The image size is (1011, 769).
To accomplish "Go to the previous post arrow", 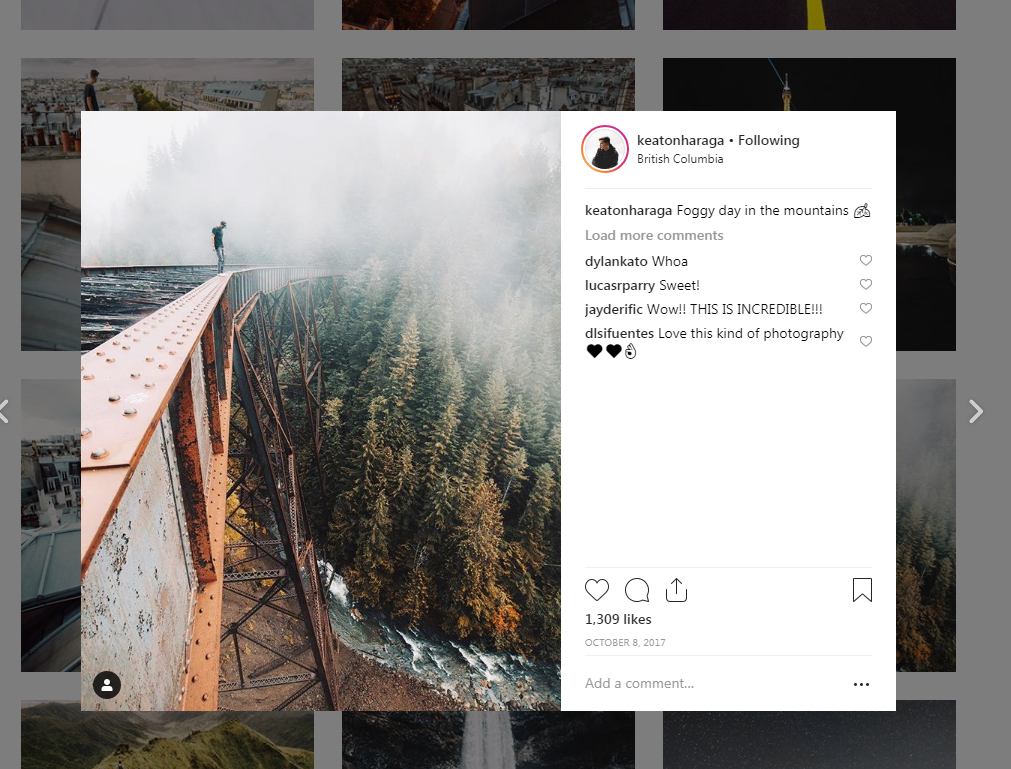I will click(4, 411).
